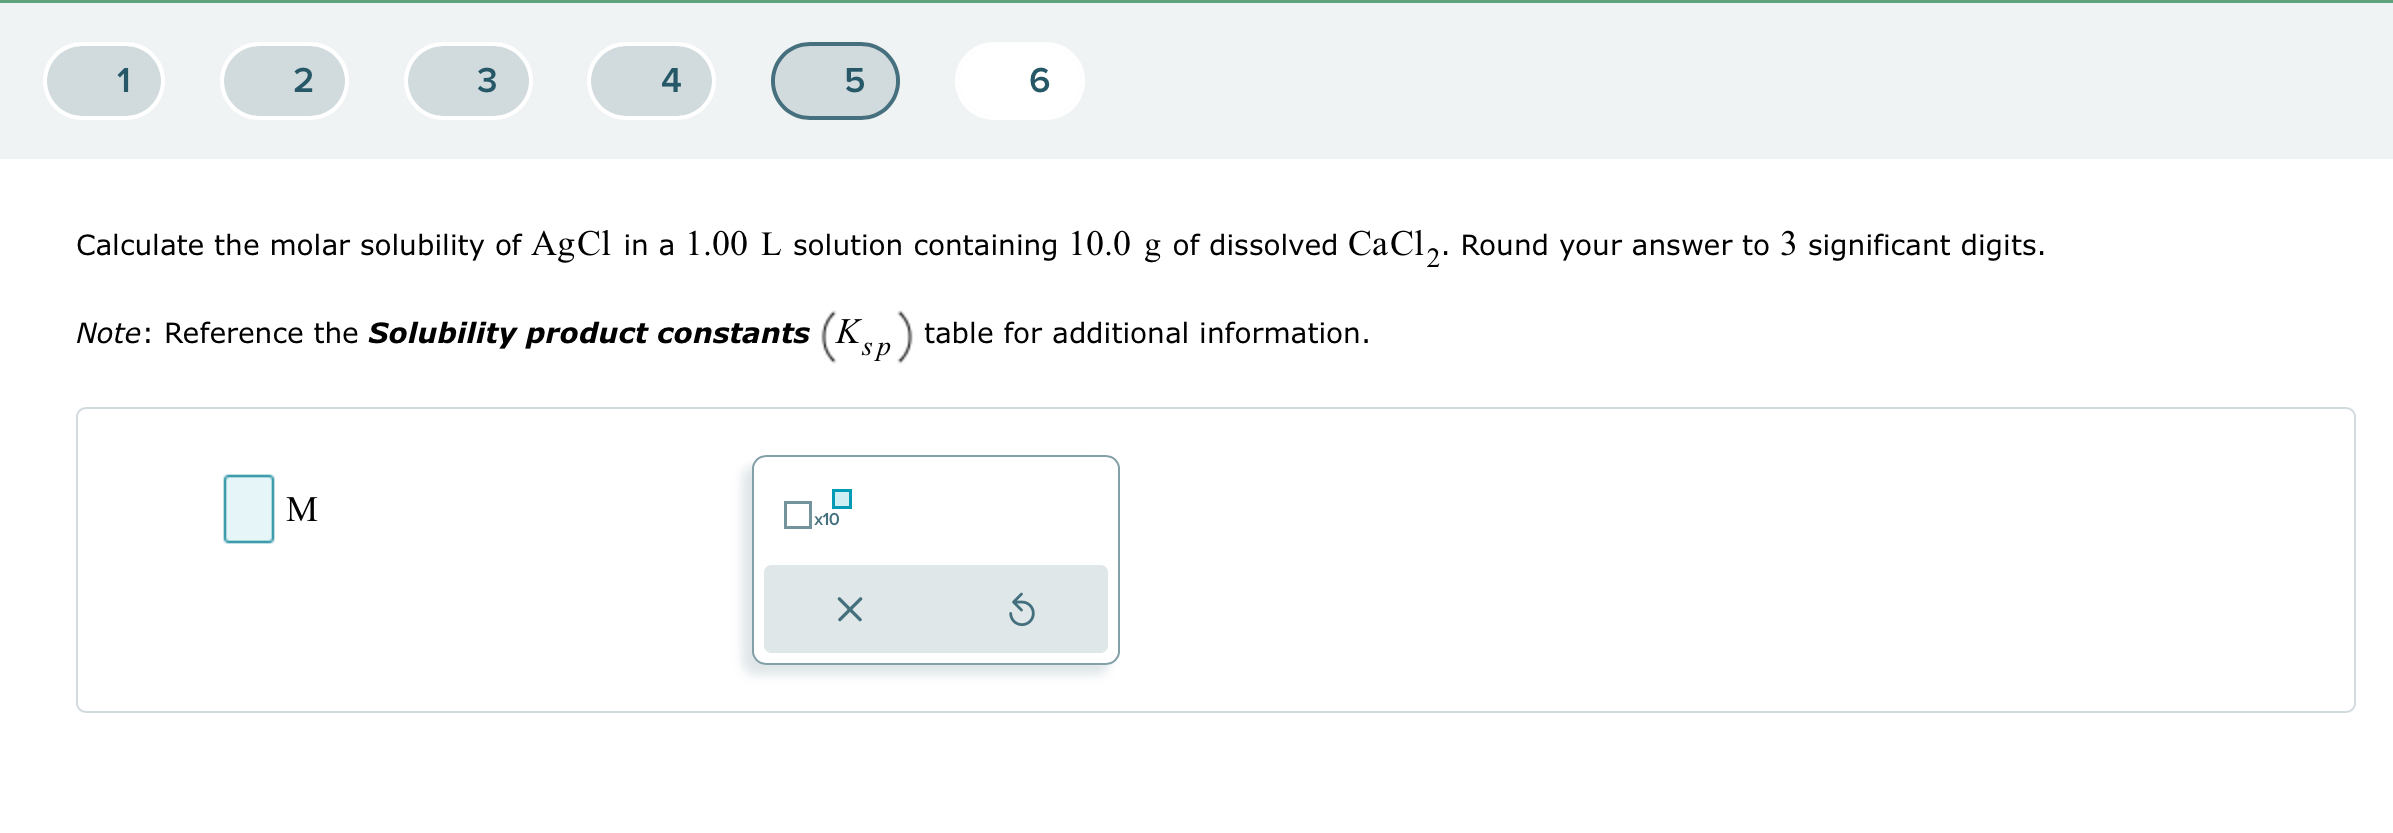Click the molarity answer input field
This screenshot has width=2393, height=833.
247,511
